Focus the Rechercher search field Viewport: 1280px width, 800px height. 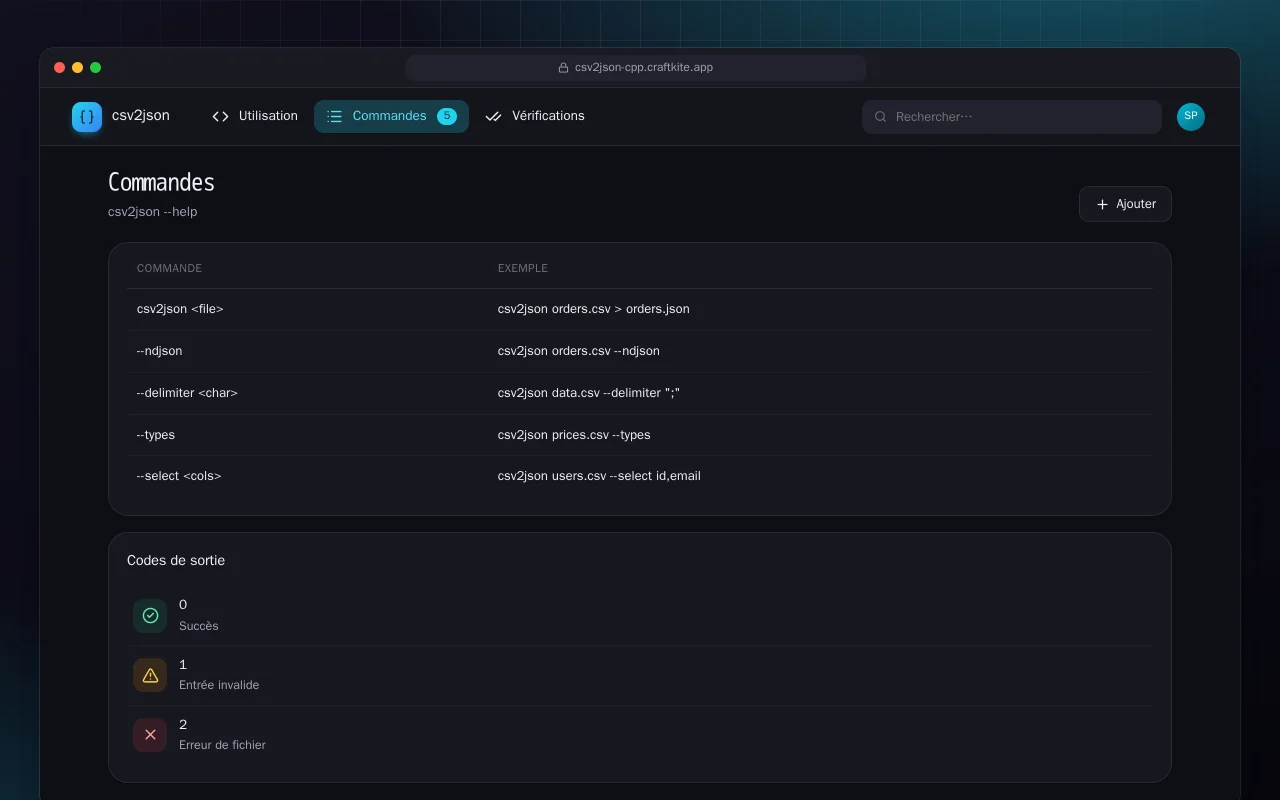coord(1012,117)
